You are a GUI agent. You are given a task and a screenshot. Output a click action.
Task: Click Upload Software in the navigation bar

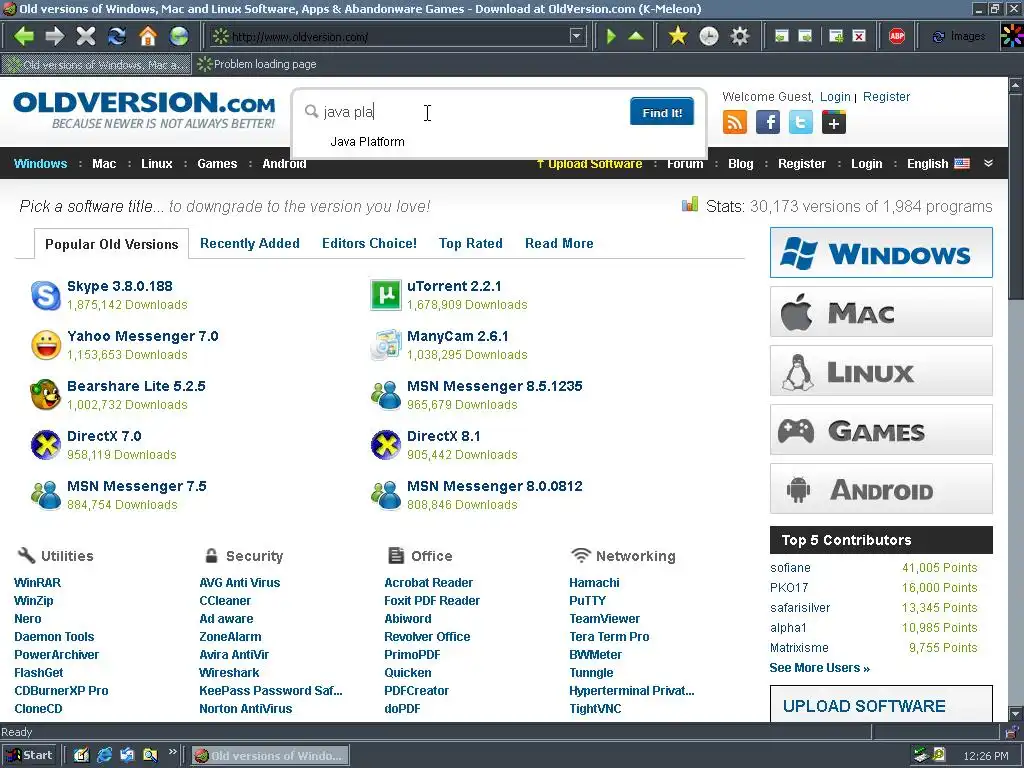tap(589, 164)
